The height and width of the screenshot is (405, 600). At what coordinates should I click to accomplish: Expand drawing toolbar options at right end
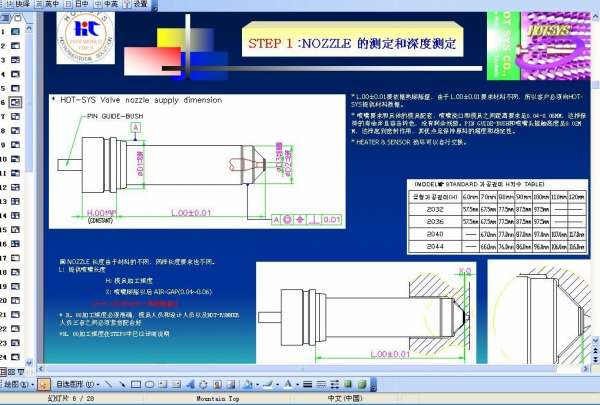[x=373, y=384]
